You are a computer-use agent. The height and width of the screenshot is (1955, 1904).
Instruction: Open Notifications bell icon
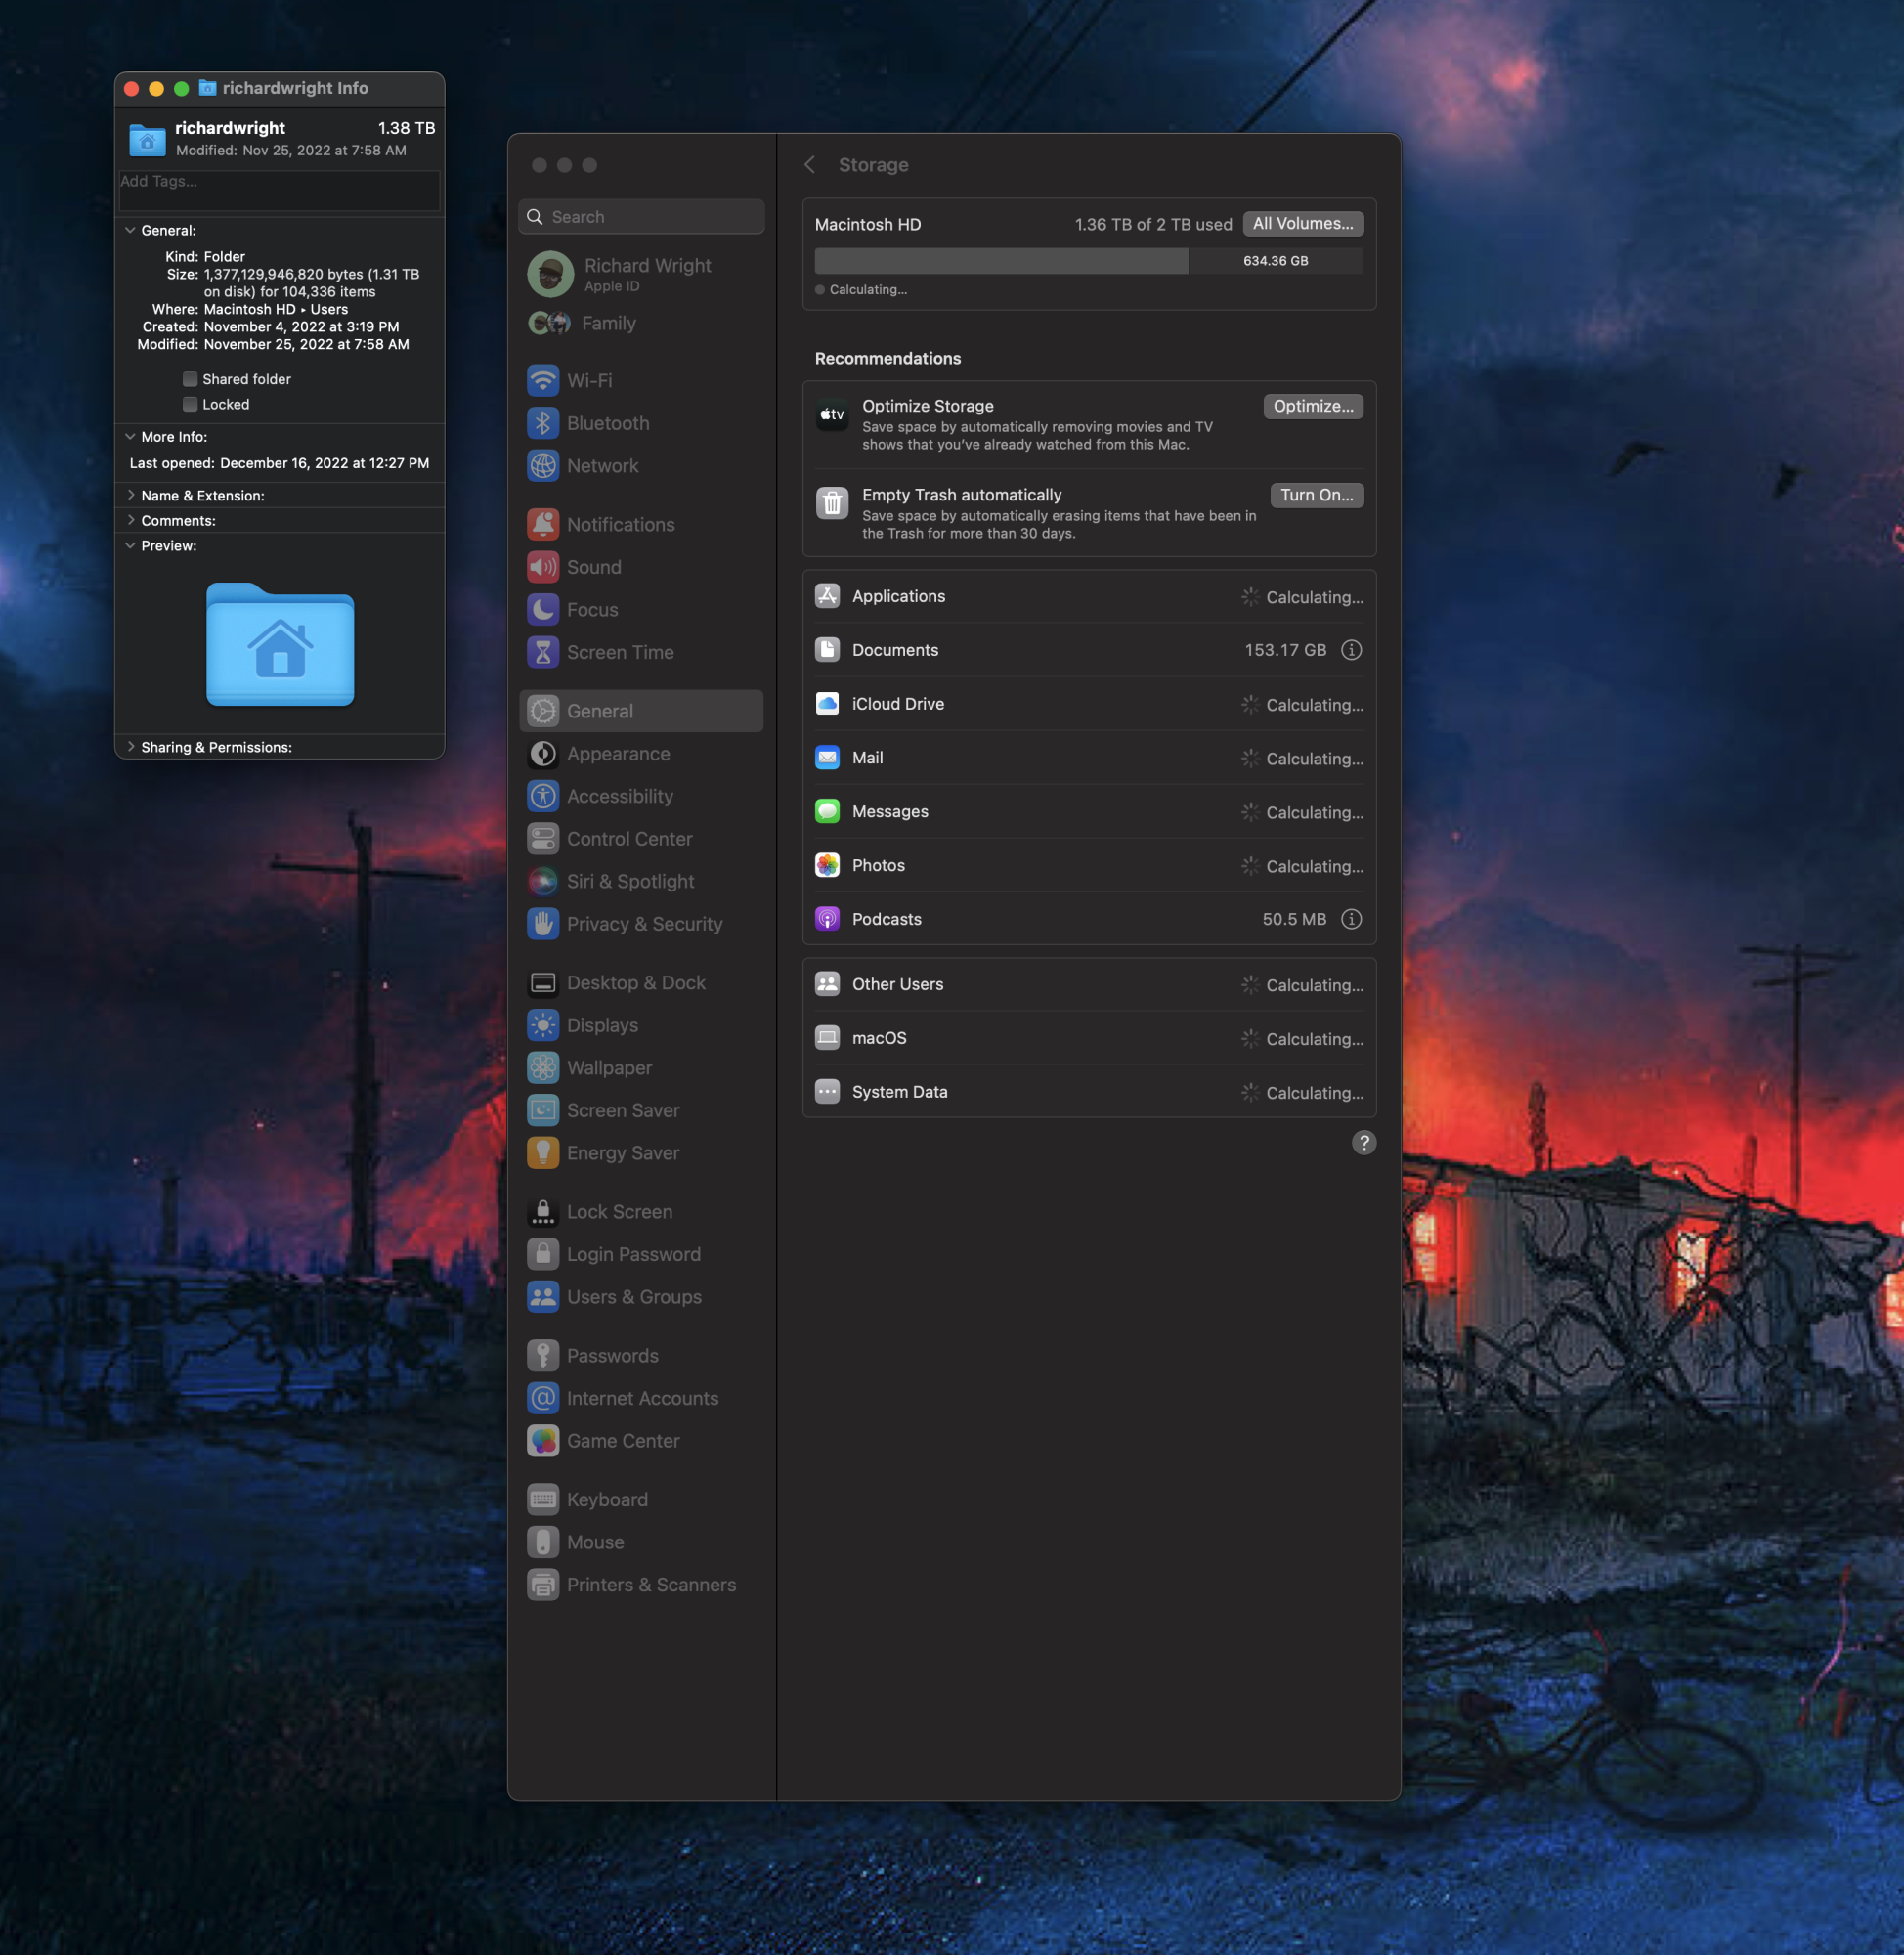543,524
